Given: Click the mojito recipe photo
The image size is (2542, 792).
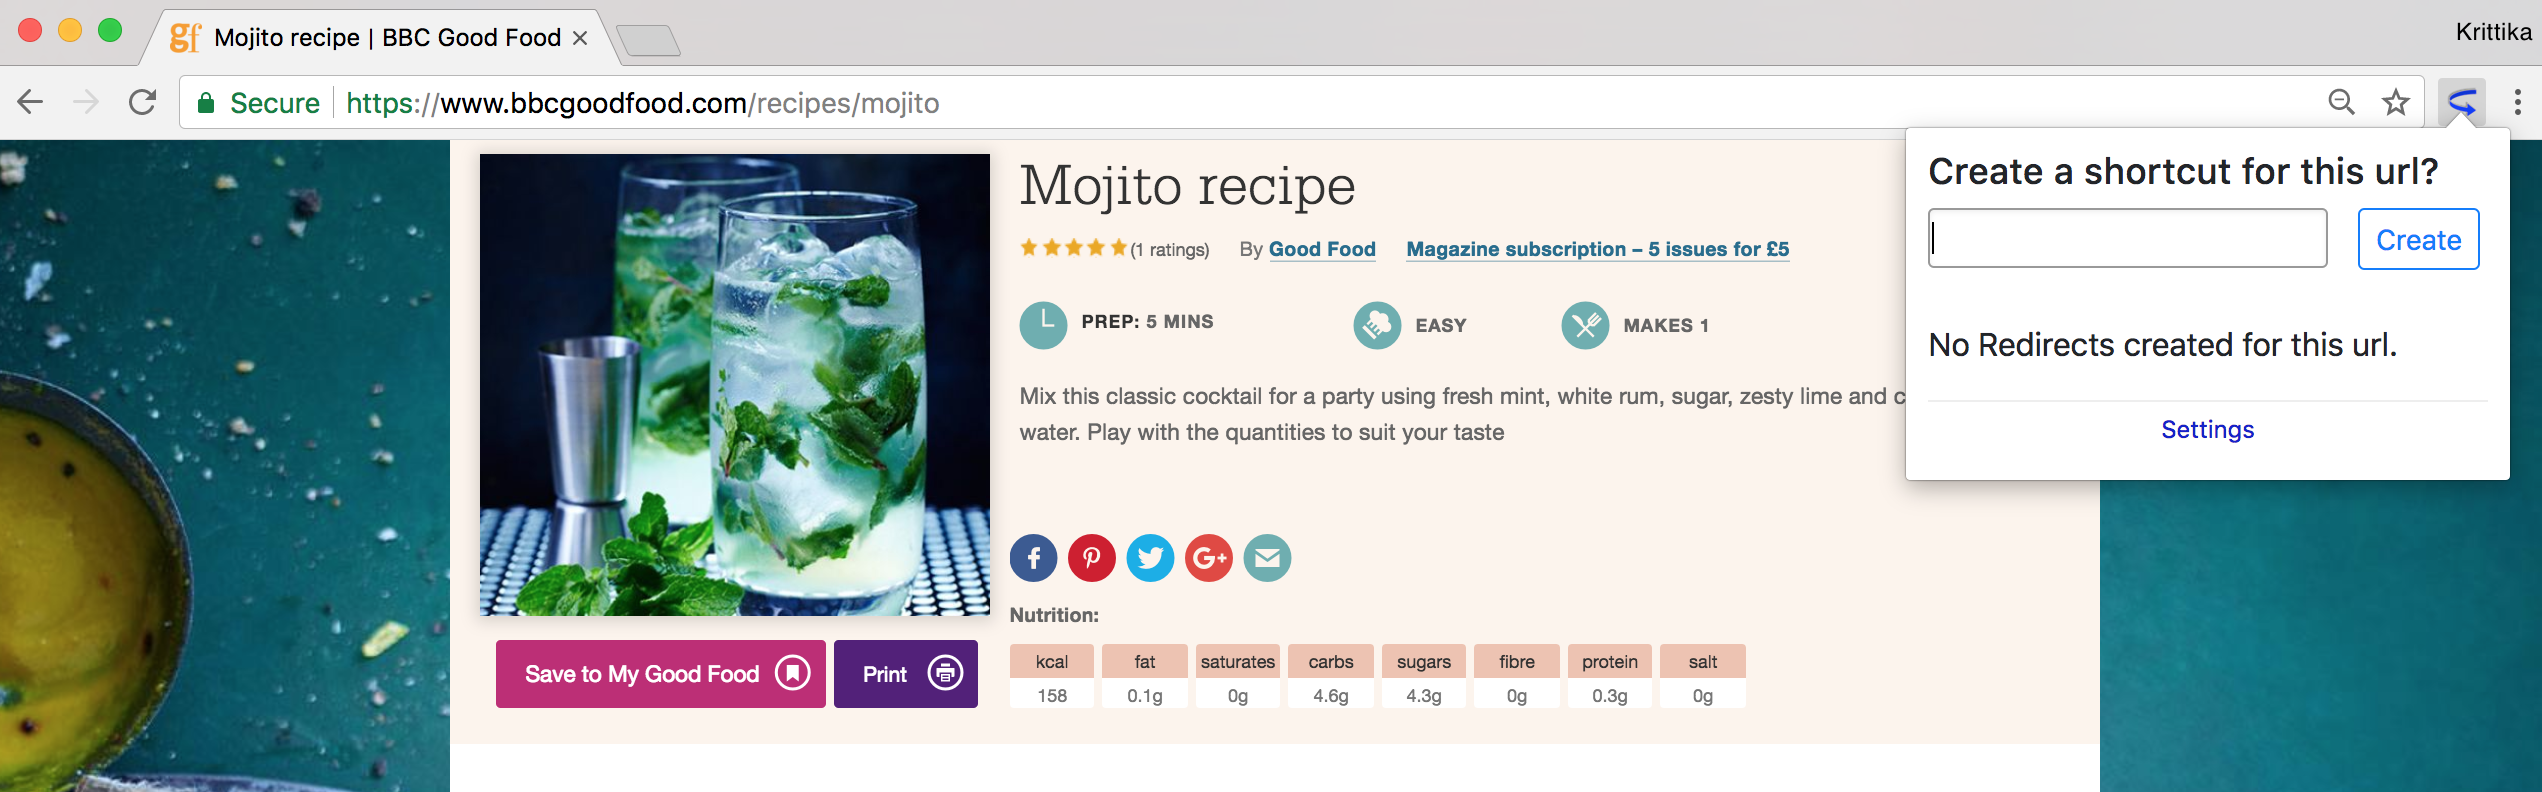Looking at the screenshot, I should click(x=734, y=385).
